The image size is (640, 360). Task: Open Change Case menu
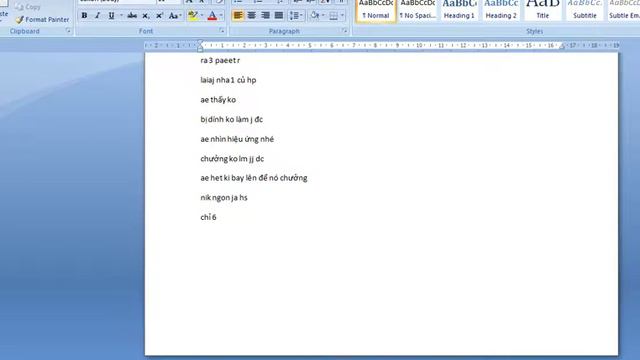click(x=175, y=16)
